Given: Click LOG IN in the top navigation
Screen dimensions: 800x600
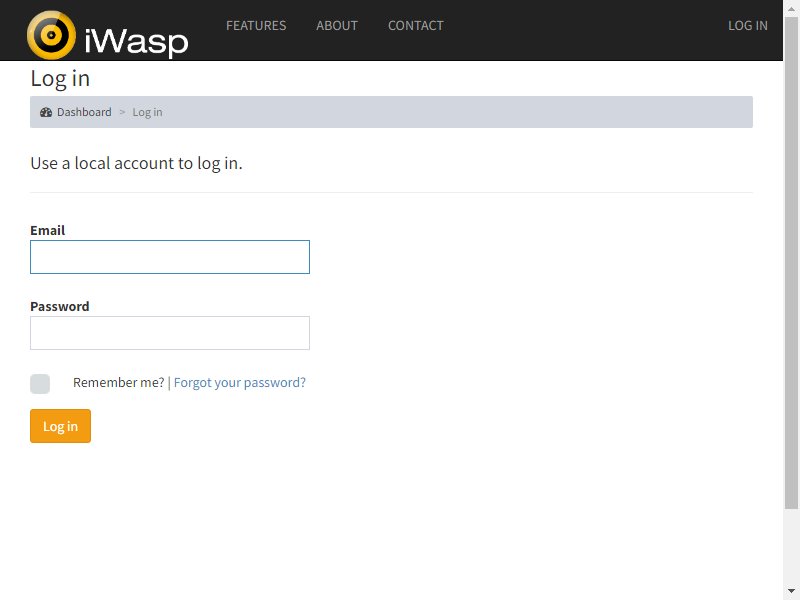Looking at the screenshot, I should [x=747, y=26].
